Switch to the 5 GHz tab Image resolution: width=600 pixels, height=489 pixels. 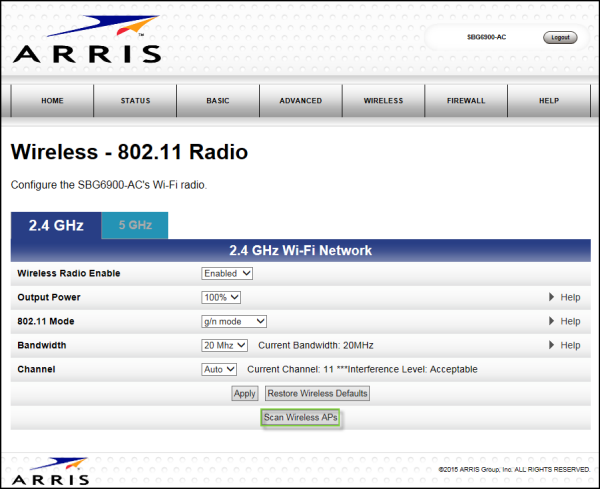click(135, 226)
